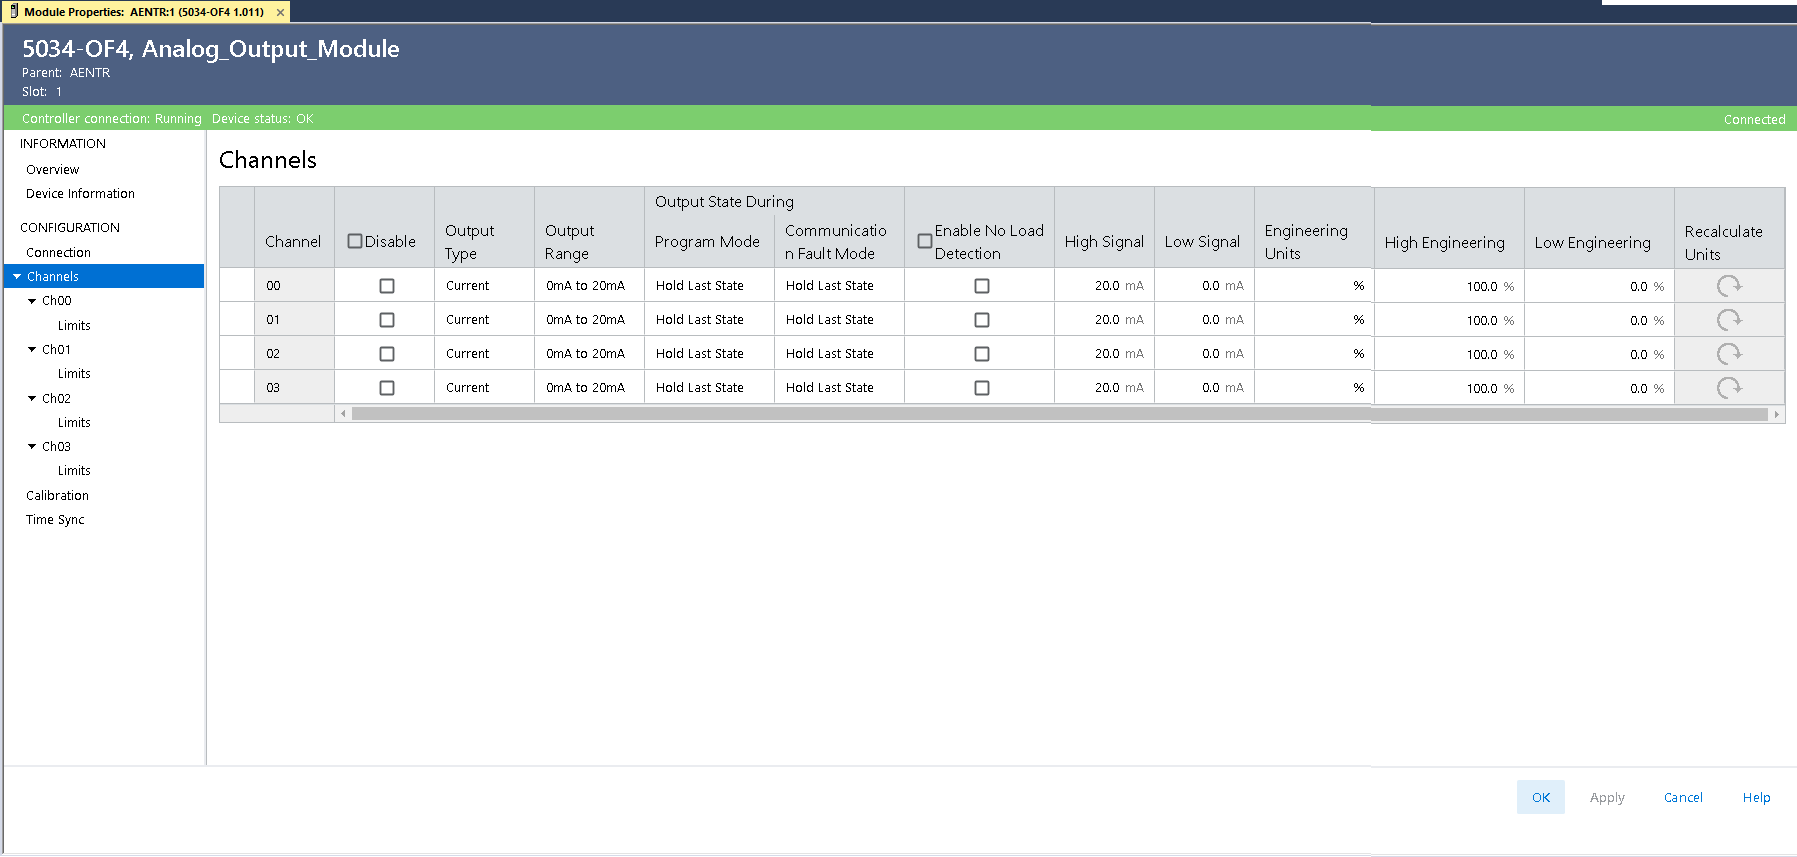Open Program Mode dropdown for channel 02

pos(709,354)
